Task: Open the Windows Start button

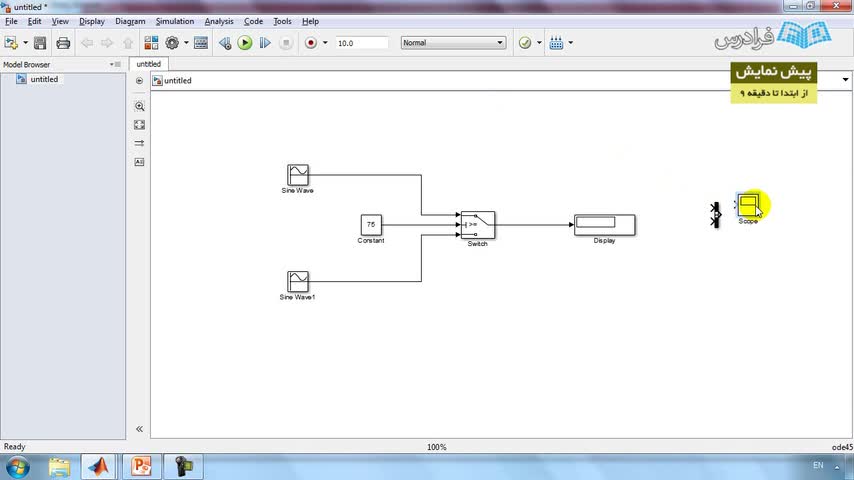Action: (x=17, y=467)
